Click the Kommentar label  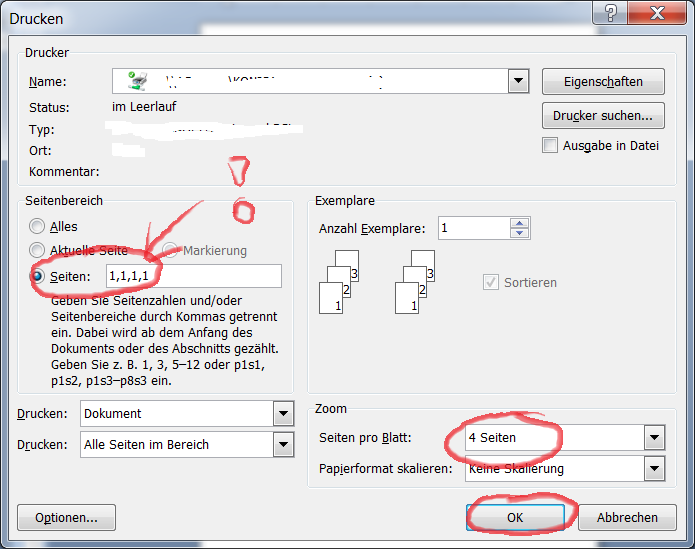click(x=64, y=171)
